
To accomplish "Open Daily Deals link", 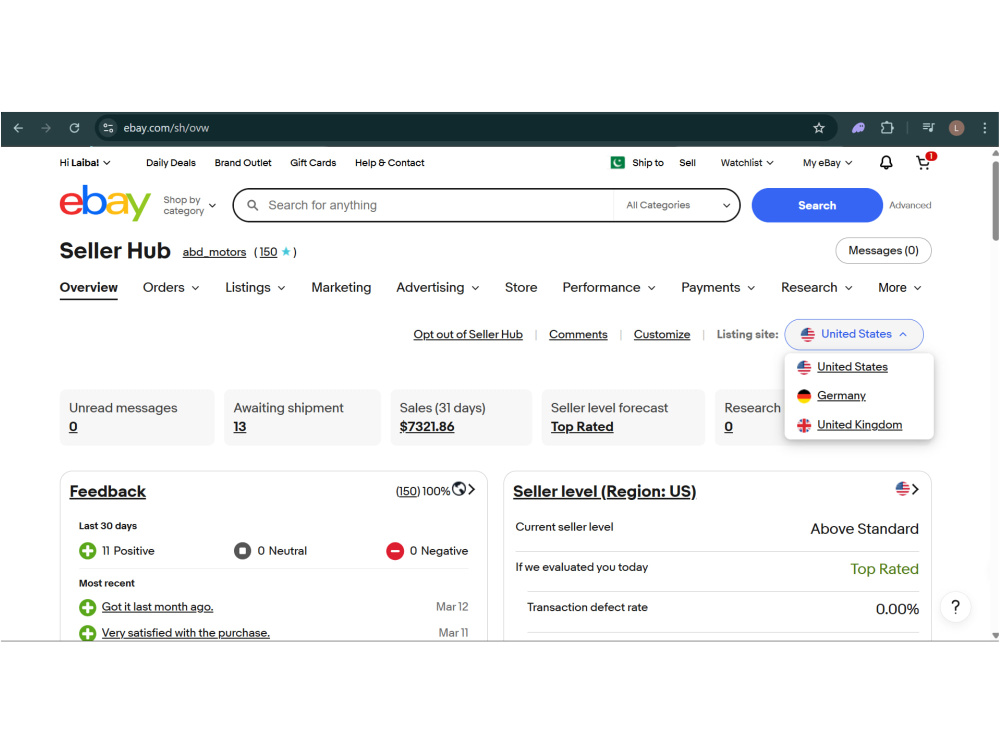I will coord(171,163).
